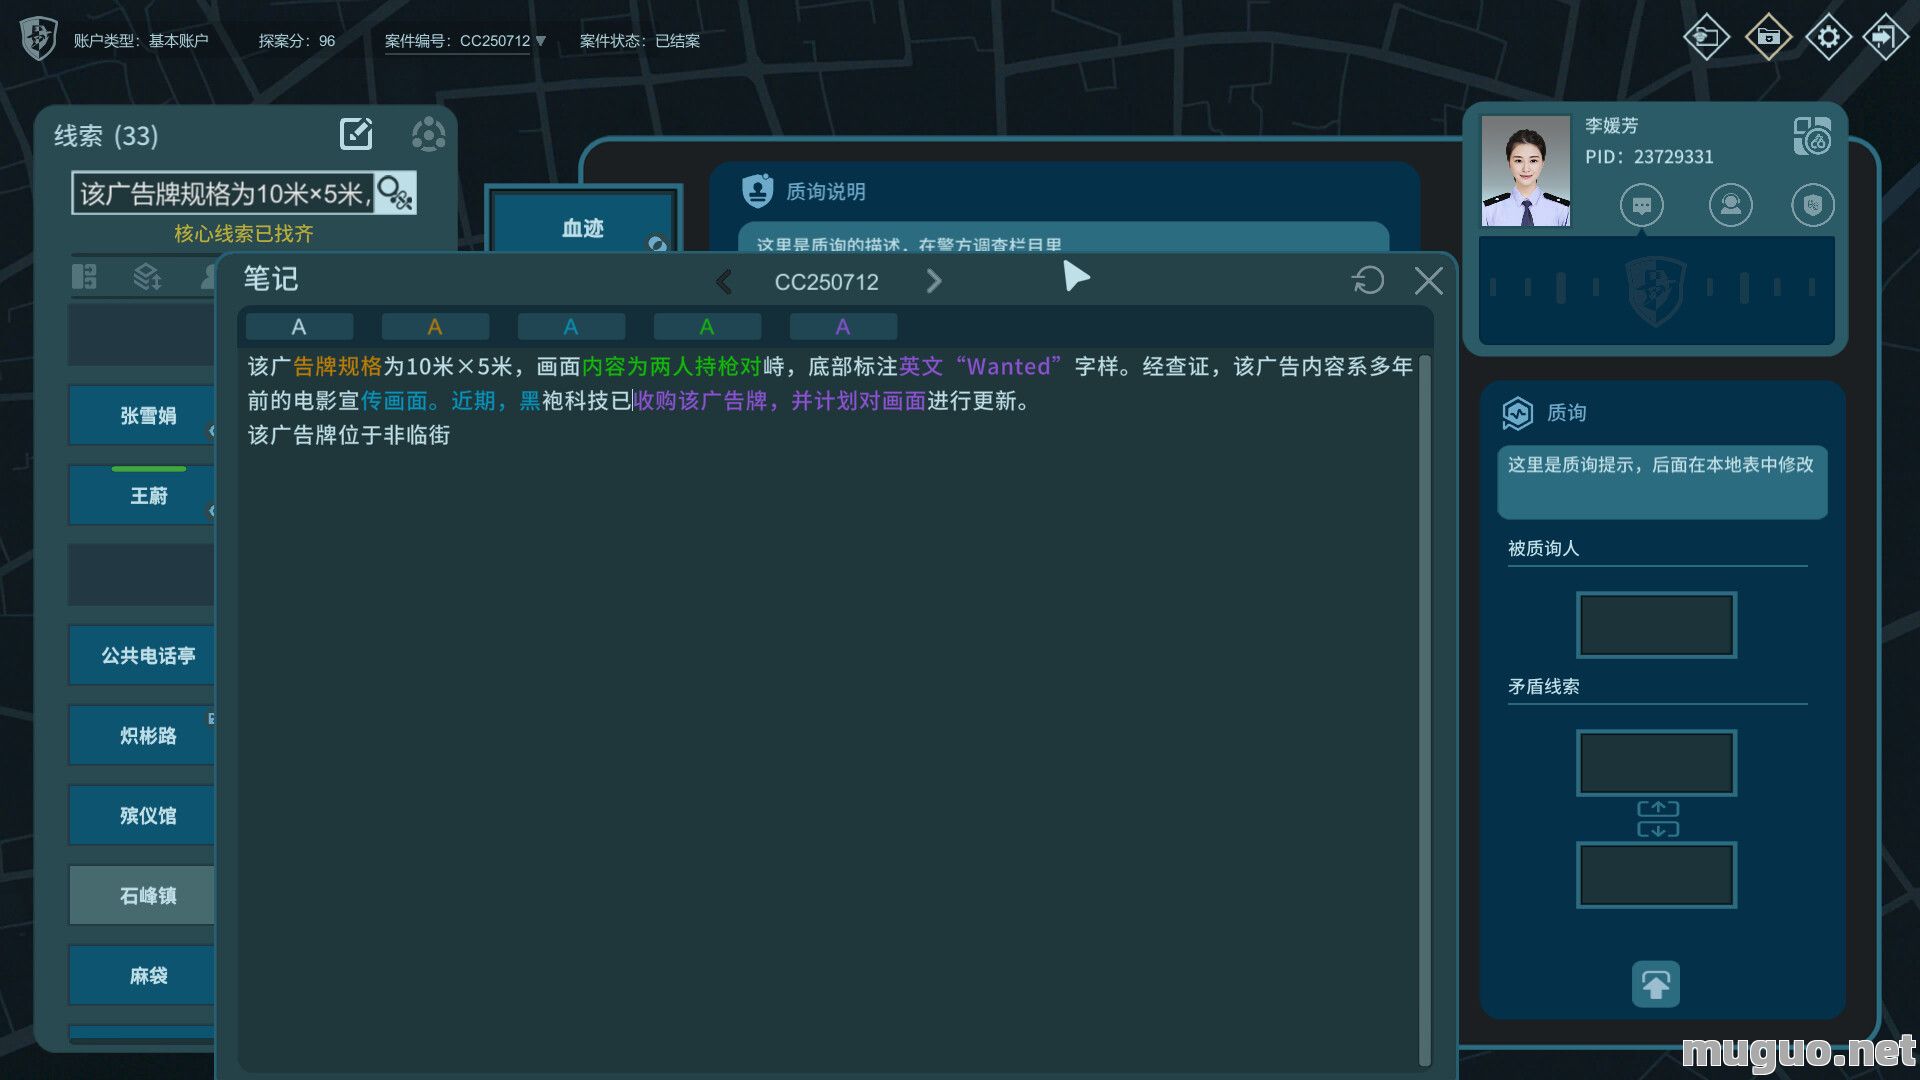Screen dimensions: 1920x1080
Task: Select the 王蔚 clue card
Action: coord(142,495)
